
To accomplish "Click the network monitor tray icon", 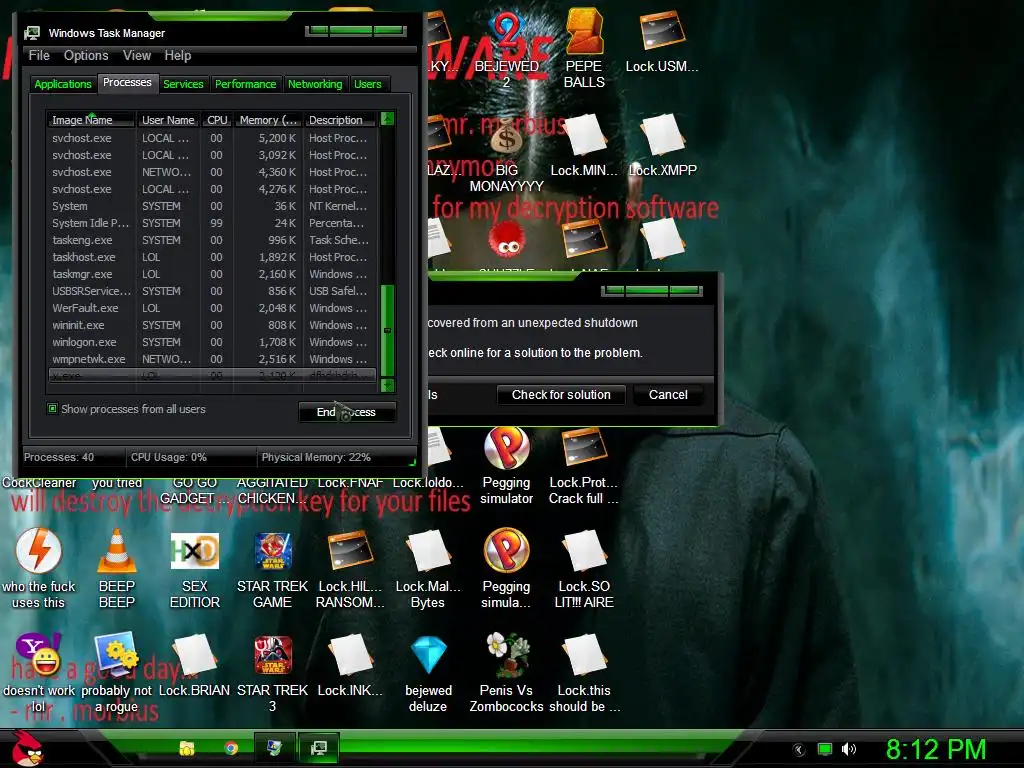I will (825, 749).
